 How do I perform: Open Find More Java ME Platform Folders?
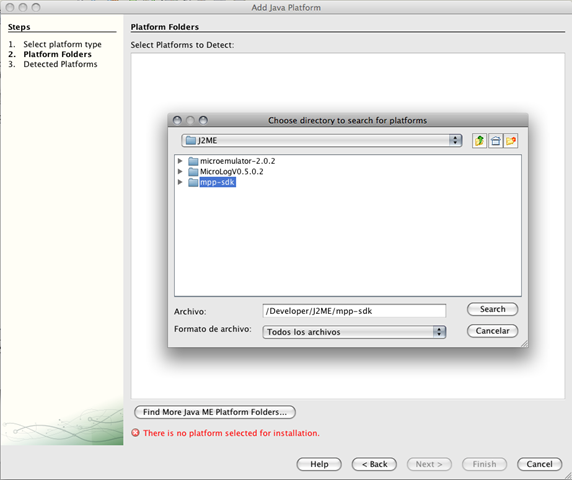tap(215, 412)
